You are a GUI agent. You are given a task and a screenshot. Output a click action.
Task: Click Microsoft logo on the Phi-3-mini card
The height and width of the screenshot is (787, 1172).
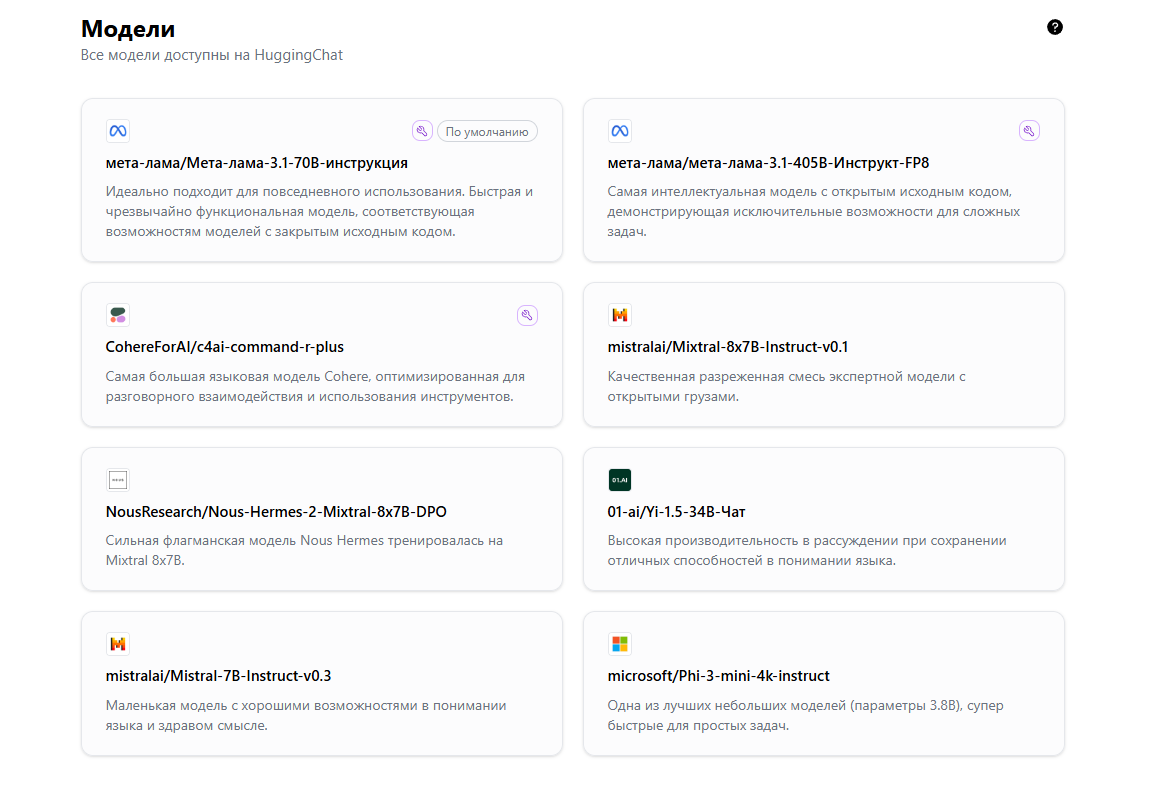tap(620, 644)
